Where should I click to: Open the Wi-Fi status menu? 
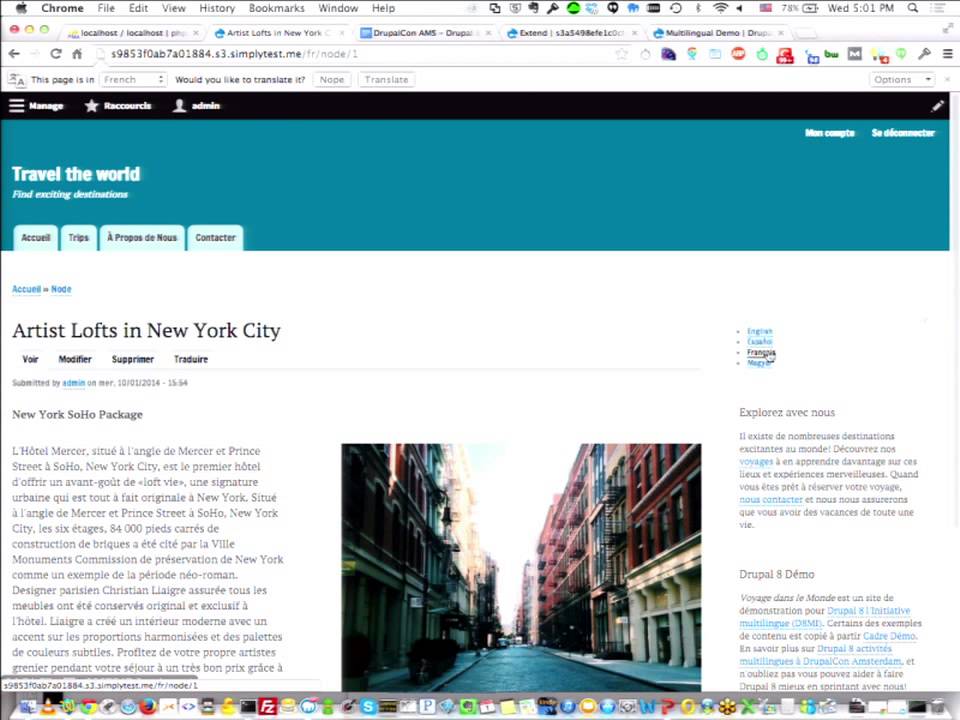coord(721,8)
